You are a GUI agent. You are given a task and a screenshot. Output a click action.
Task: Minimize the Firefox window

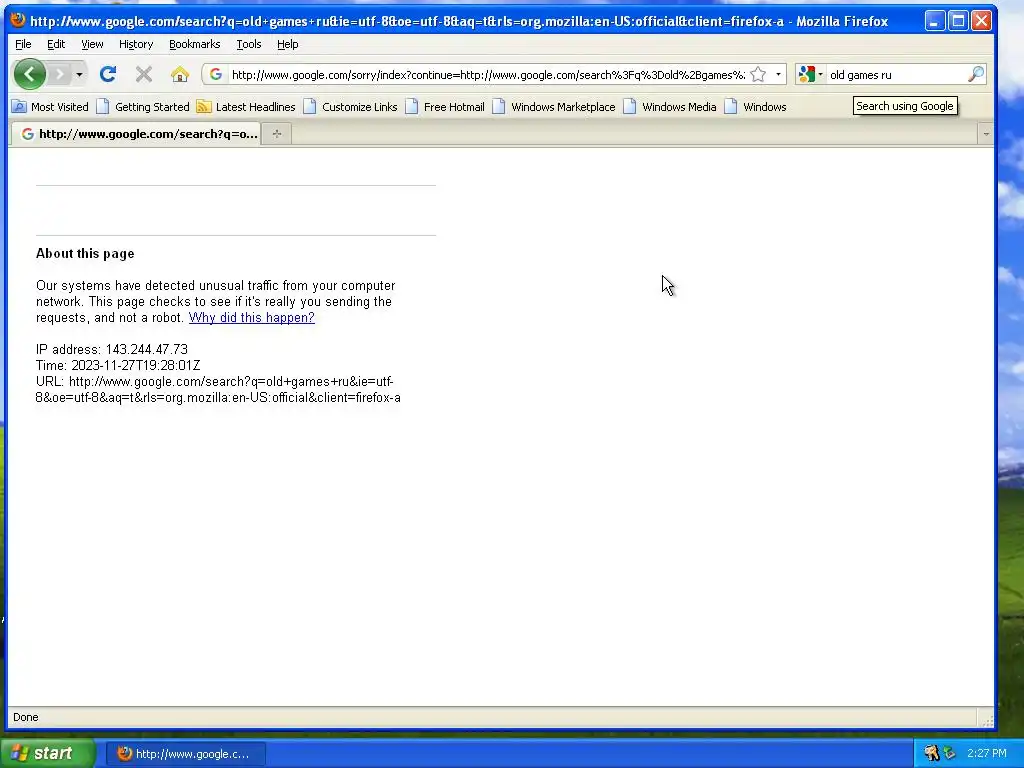pos(935,21)
